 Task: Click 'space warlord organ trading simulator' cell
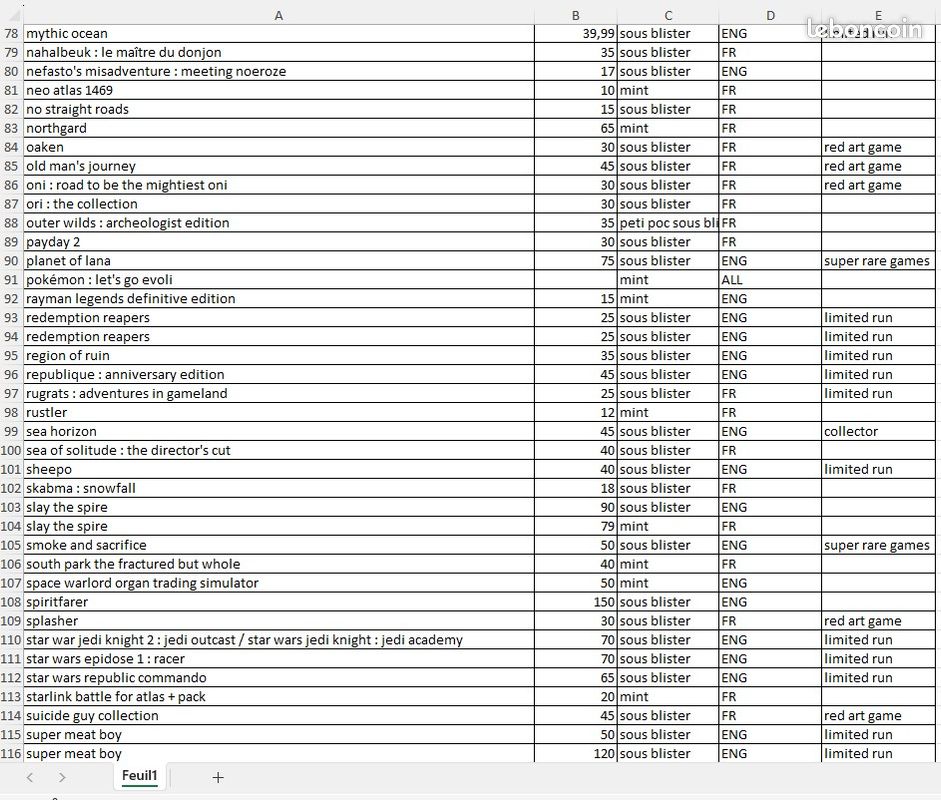(x=278, y=583)
